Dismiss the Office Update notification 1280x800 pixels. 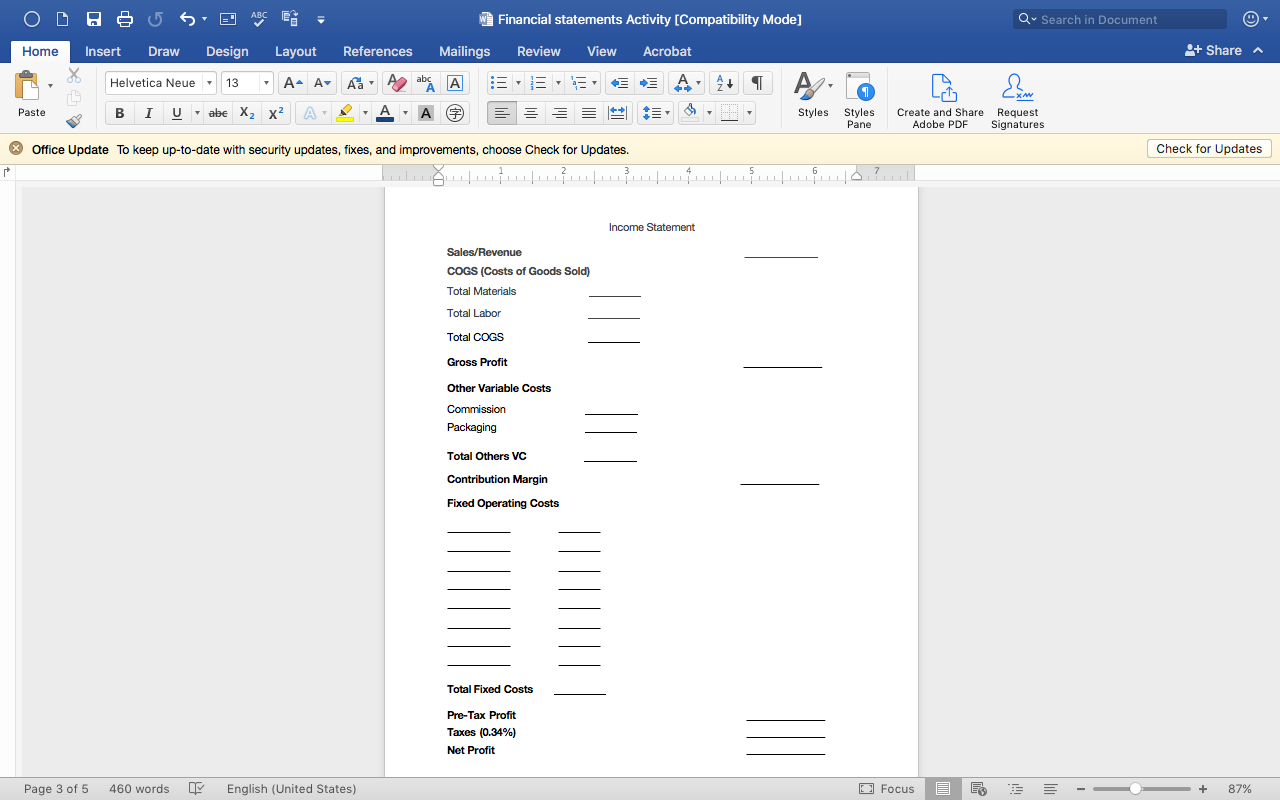pyautogui.click(x=16, y=149)
